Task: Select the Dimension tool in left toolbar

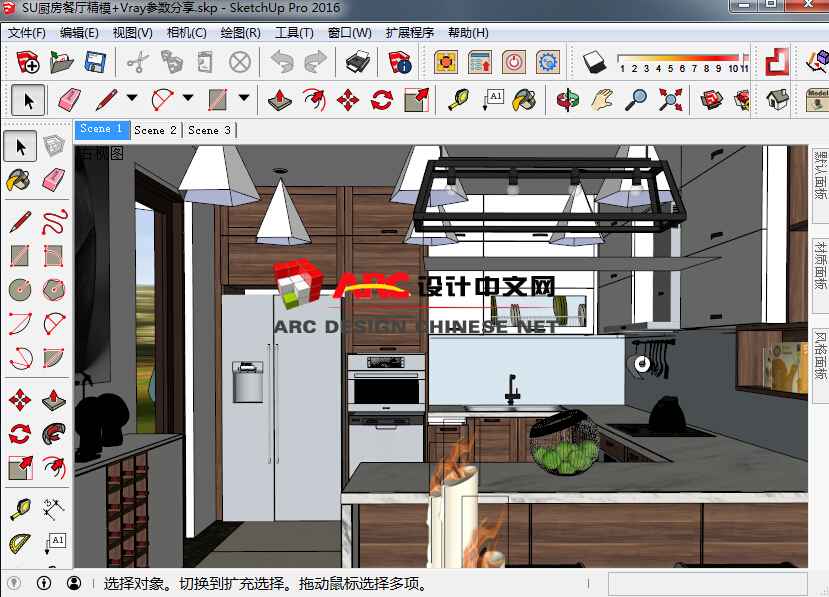Action: (x=53, y=510)
